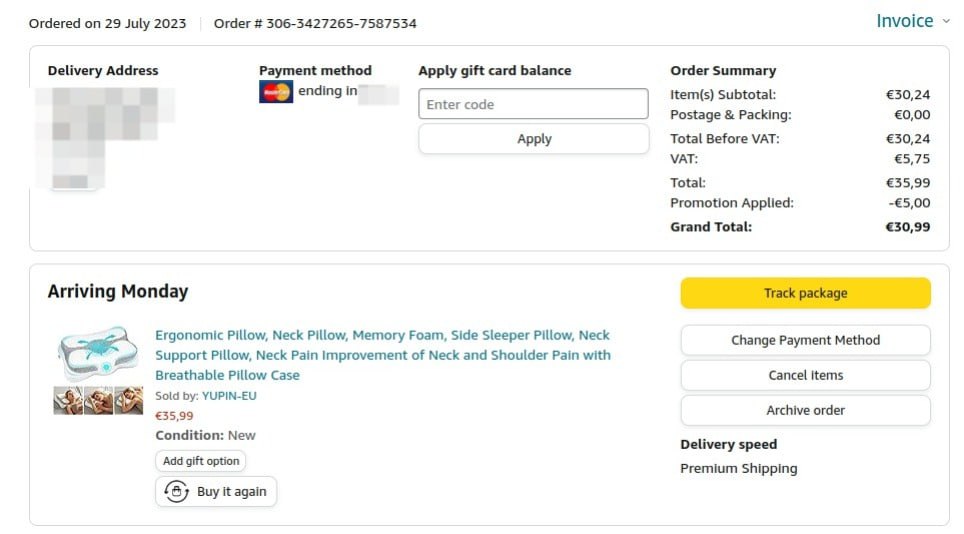Click Cancel items
Image resolution: width=964 pixels, height=534 pixels.
[805, 375]
